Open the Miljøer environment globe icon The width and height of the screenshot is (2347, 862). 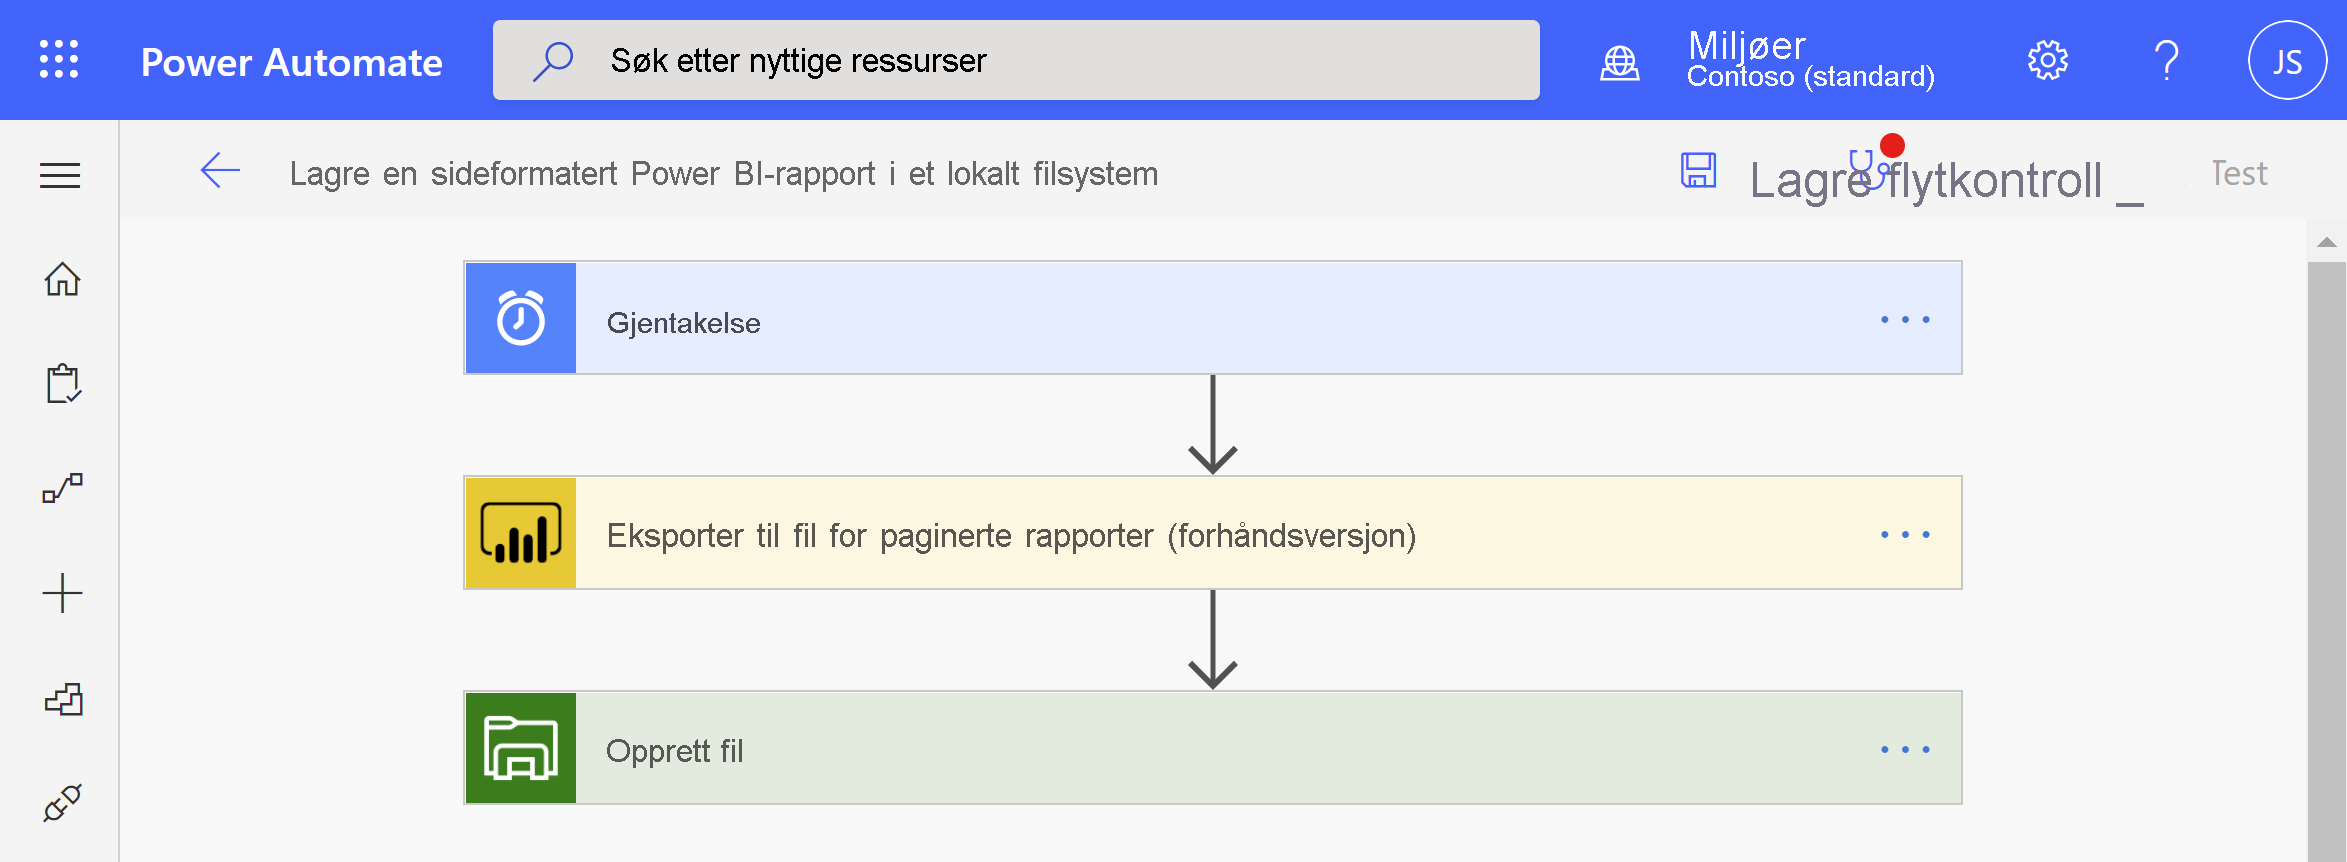1620,63
